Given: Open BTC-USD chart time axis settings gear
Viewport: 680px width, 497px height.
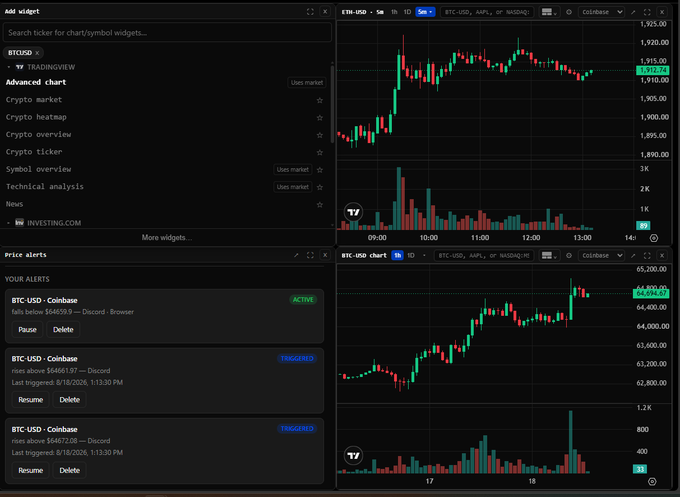Looking at the screenshot, I should pos(652,481).
